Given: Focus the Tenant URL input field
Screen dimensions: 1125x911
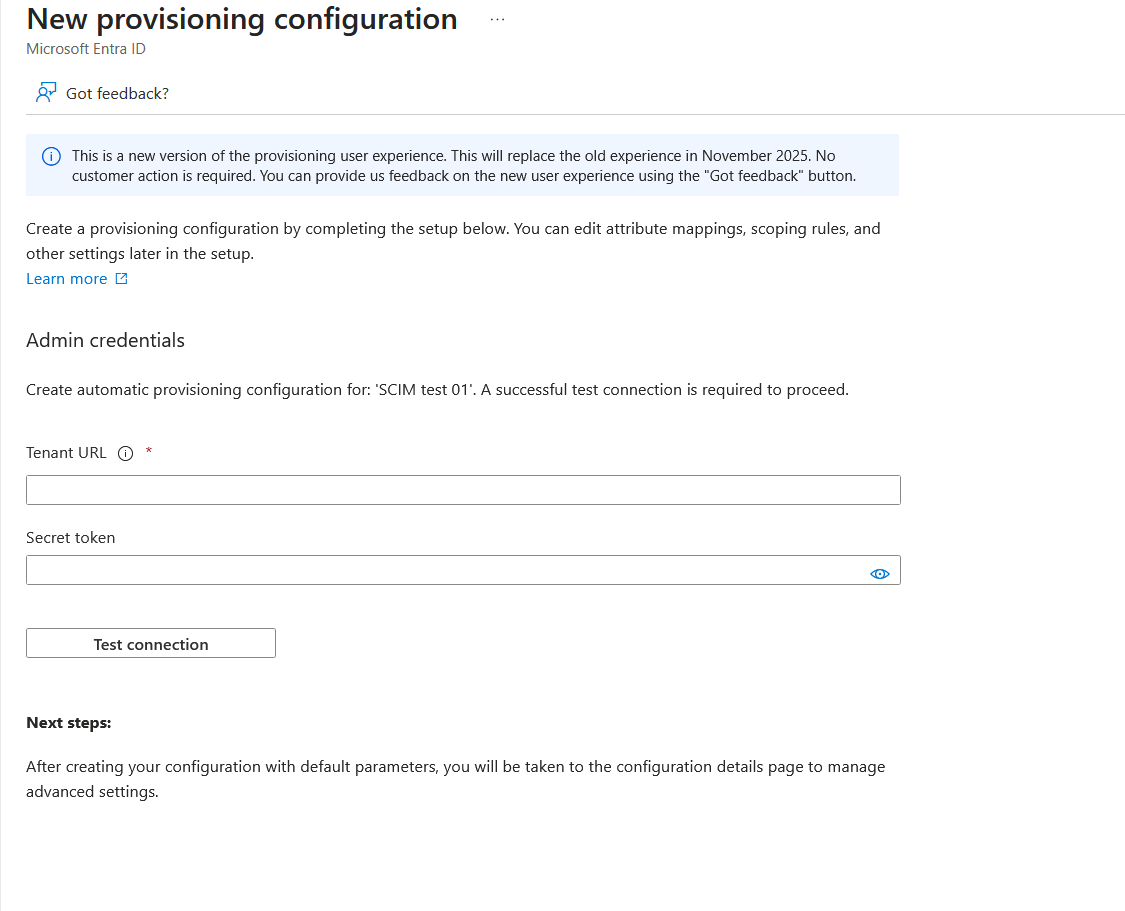Looking at the screenshot, I should 463,490.
